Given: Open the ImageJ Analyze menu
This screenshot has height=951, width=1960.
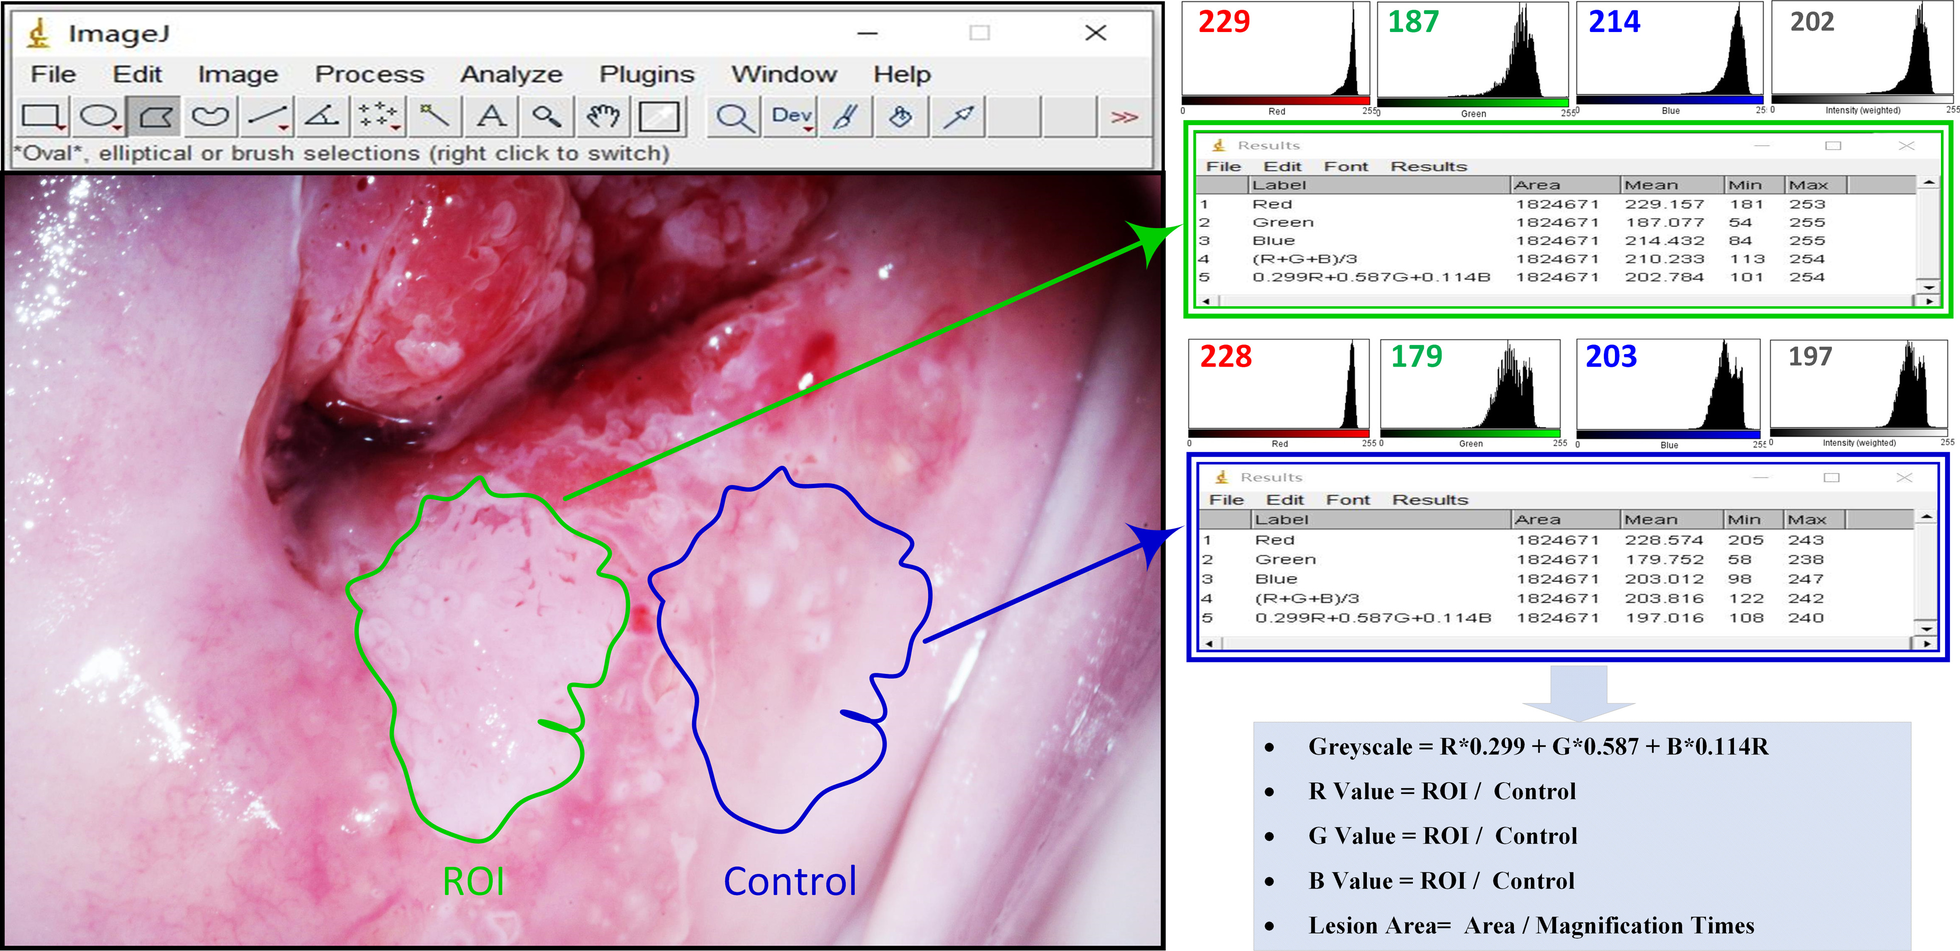Looking at the screenshot, I should pos(511,74).
